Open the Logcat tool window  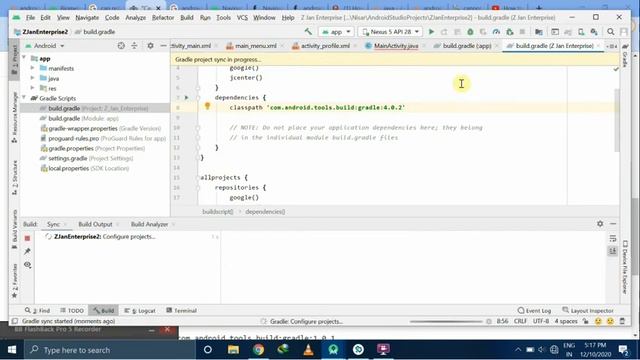140,311
